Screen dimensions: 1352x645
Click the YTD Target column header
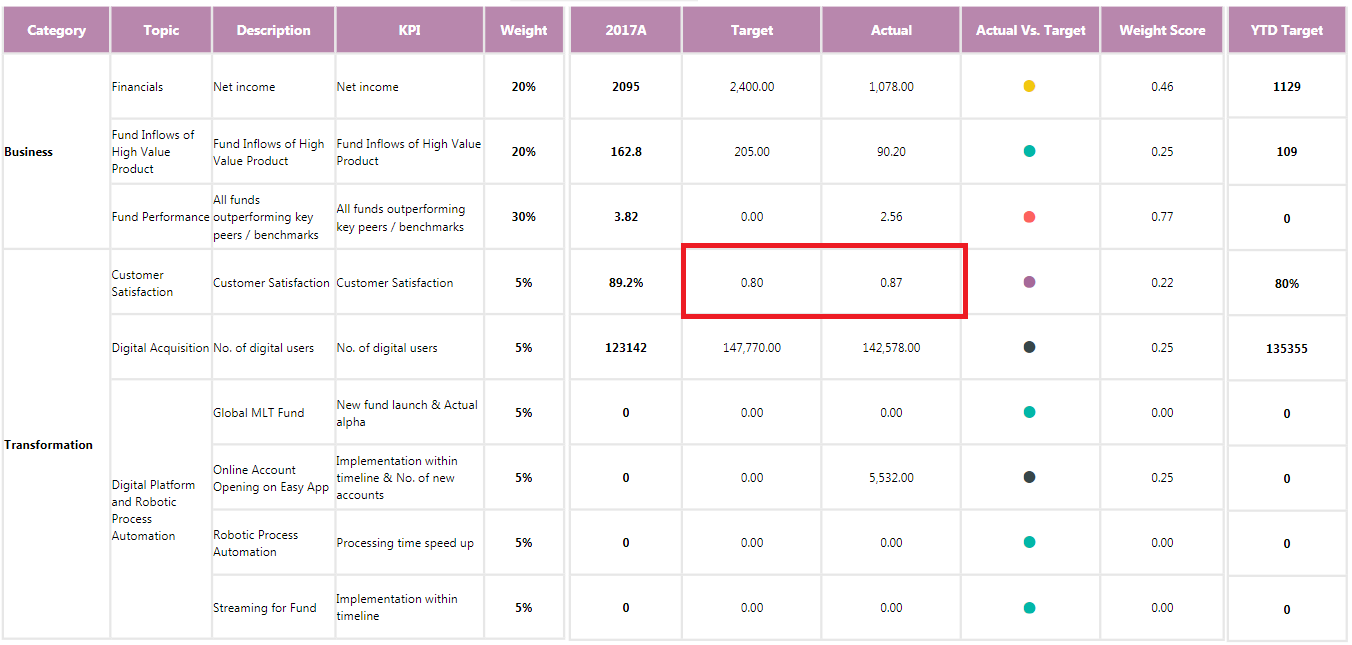pyautogui.click(x=1287, y=30)
